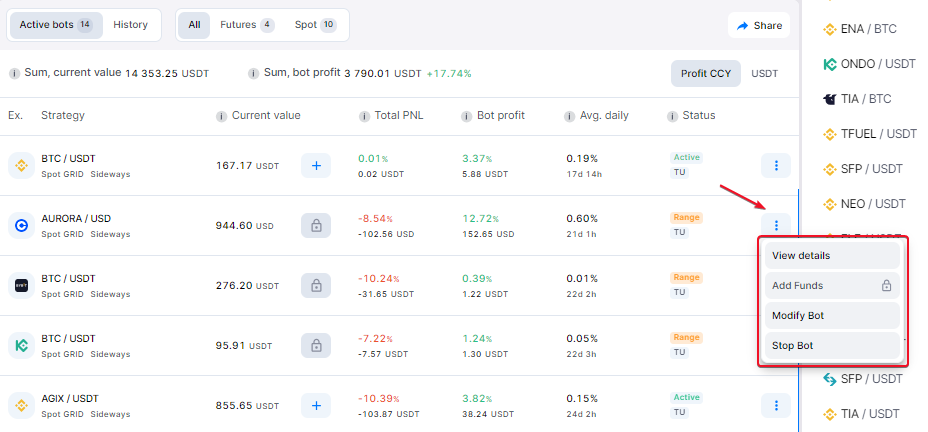The height and width of the screenshot is (432, 928).
Task: Select View details from the popup menu
Action: point(832,256)
